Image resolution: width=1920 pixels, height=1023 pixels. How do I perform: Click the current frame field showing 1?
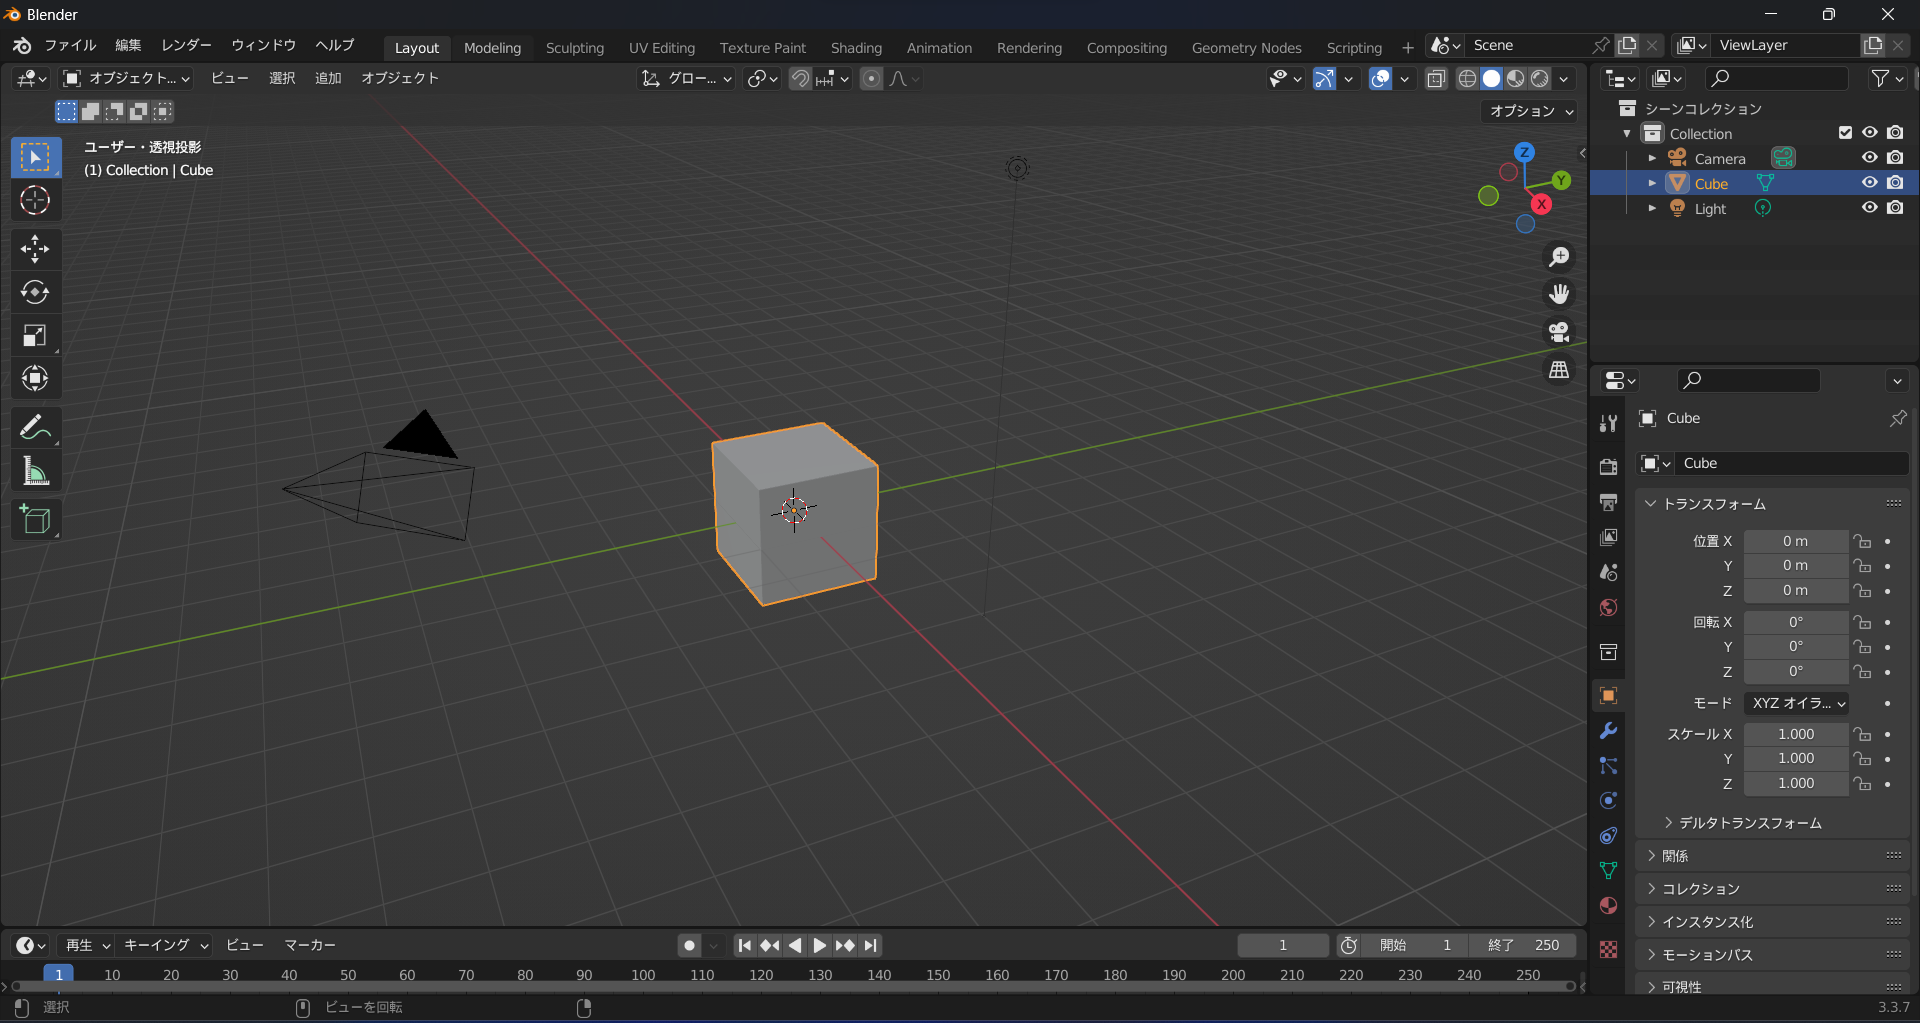point(1283,945)
